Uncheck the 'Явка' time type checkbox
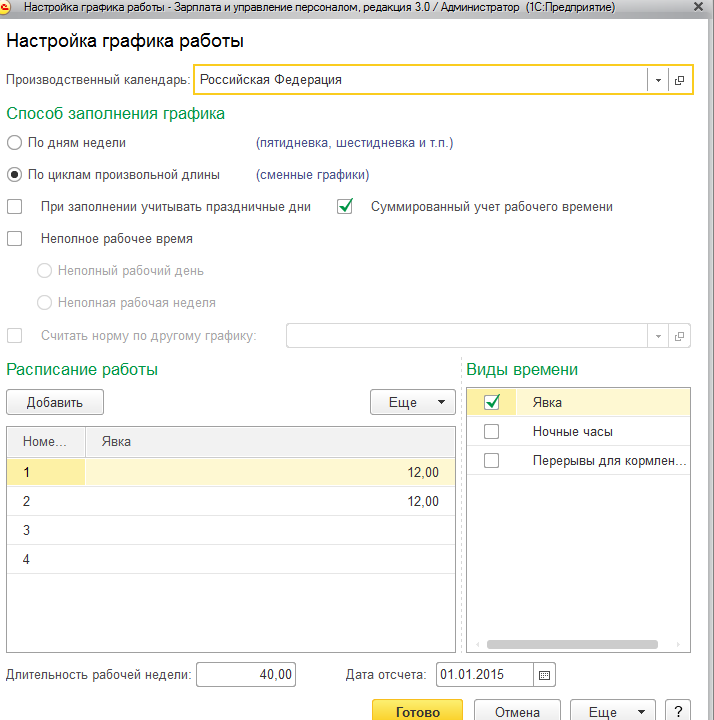Screen dimensions: 714x720 click(x=491, y=403)
